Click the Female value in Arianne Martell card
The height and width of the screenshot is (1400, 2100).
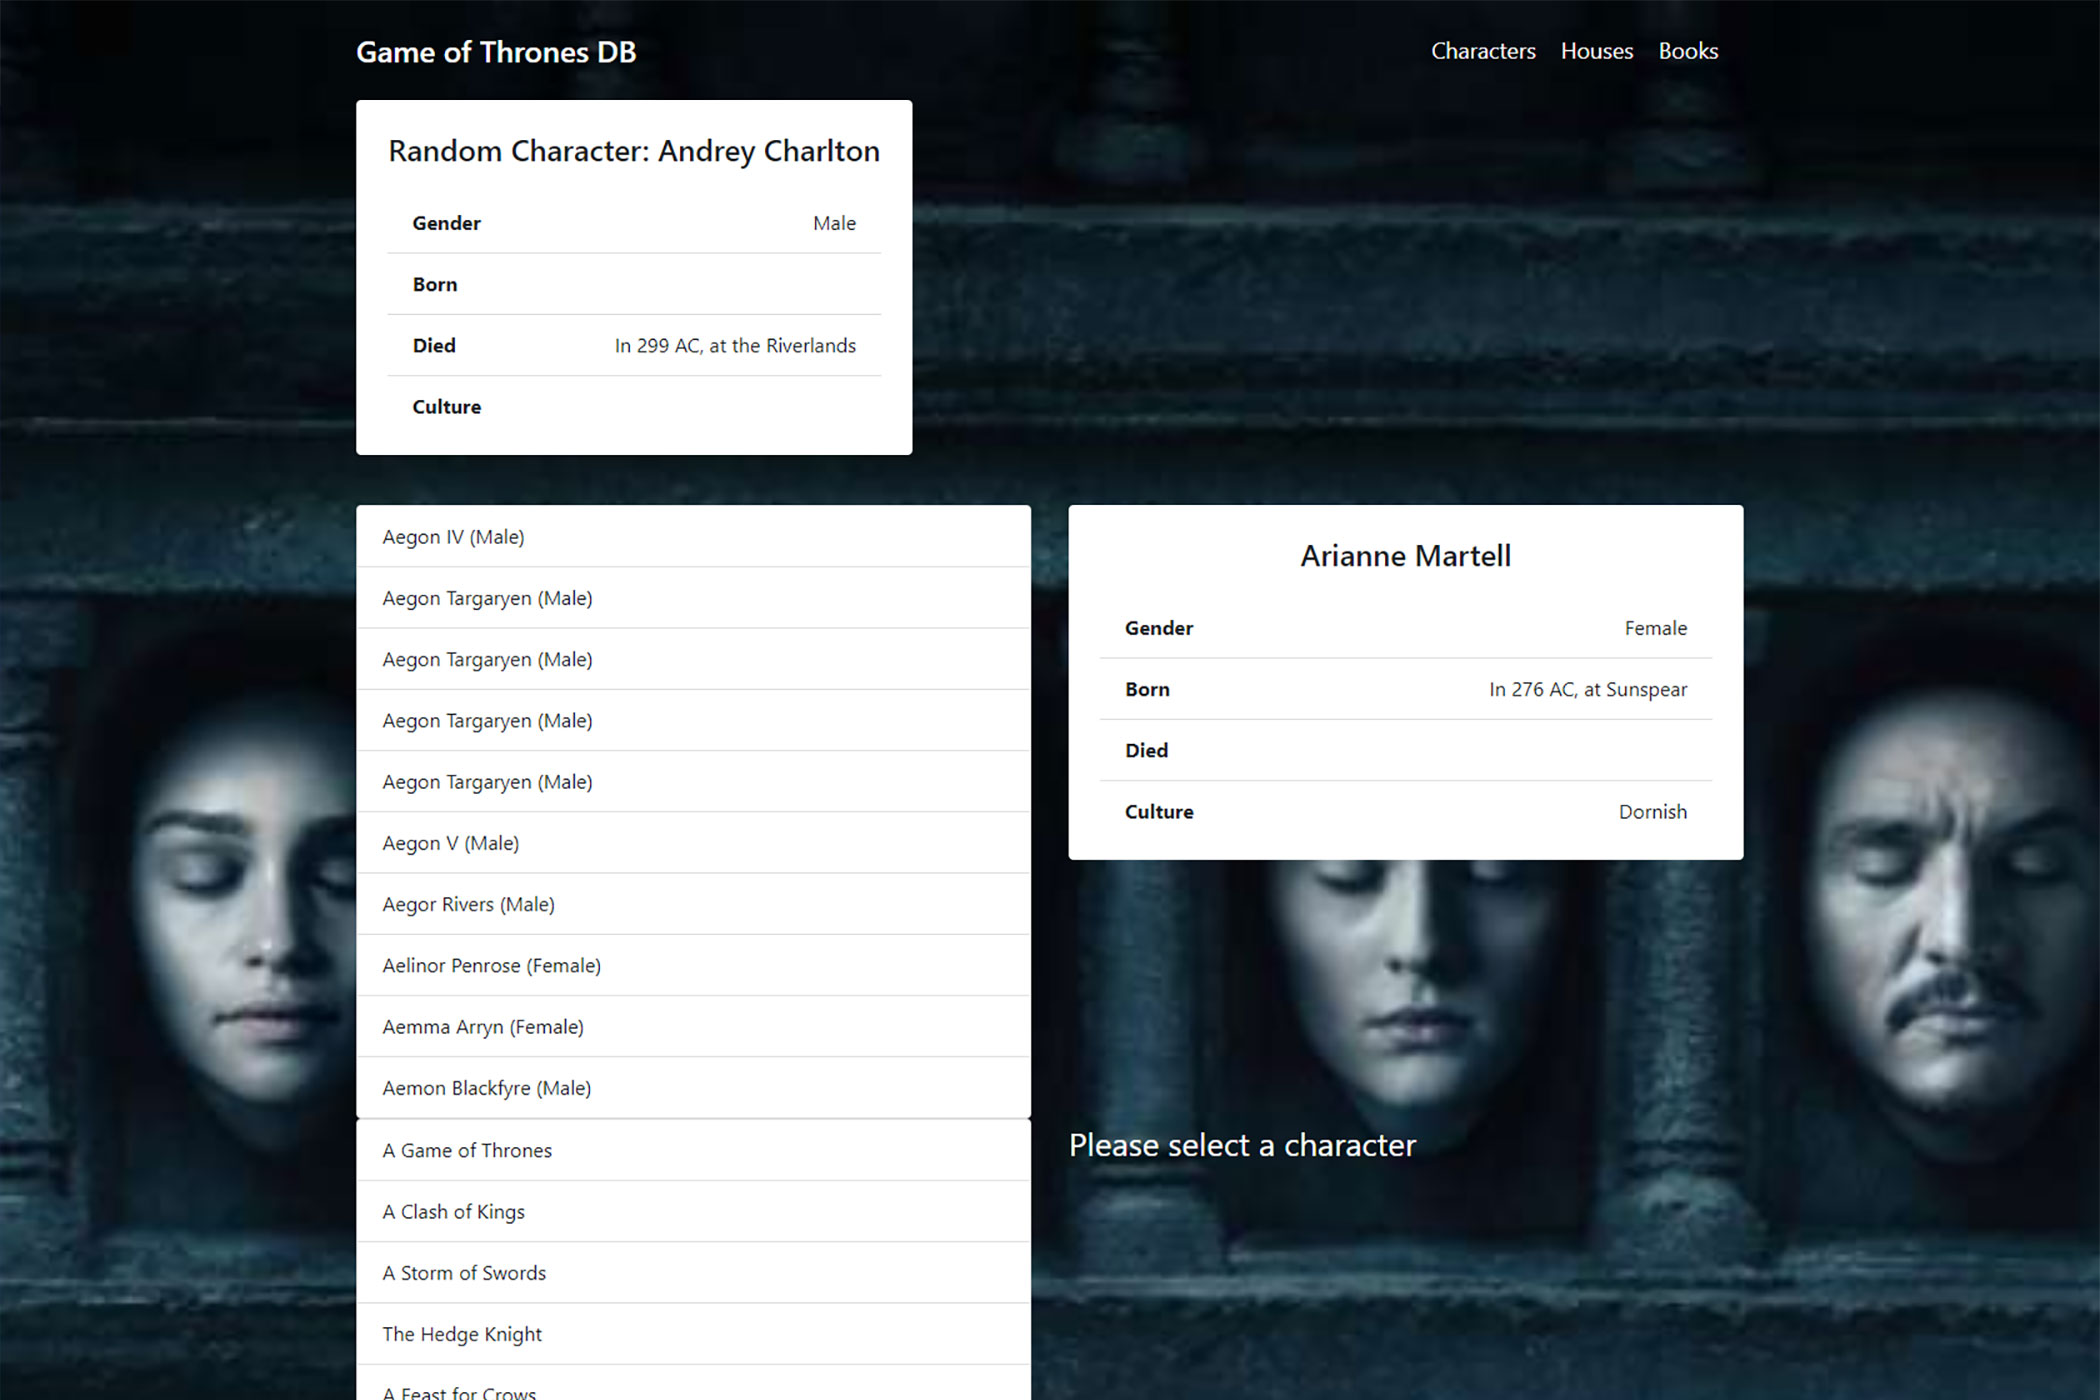(x=1655, y=628)
